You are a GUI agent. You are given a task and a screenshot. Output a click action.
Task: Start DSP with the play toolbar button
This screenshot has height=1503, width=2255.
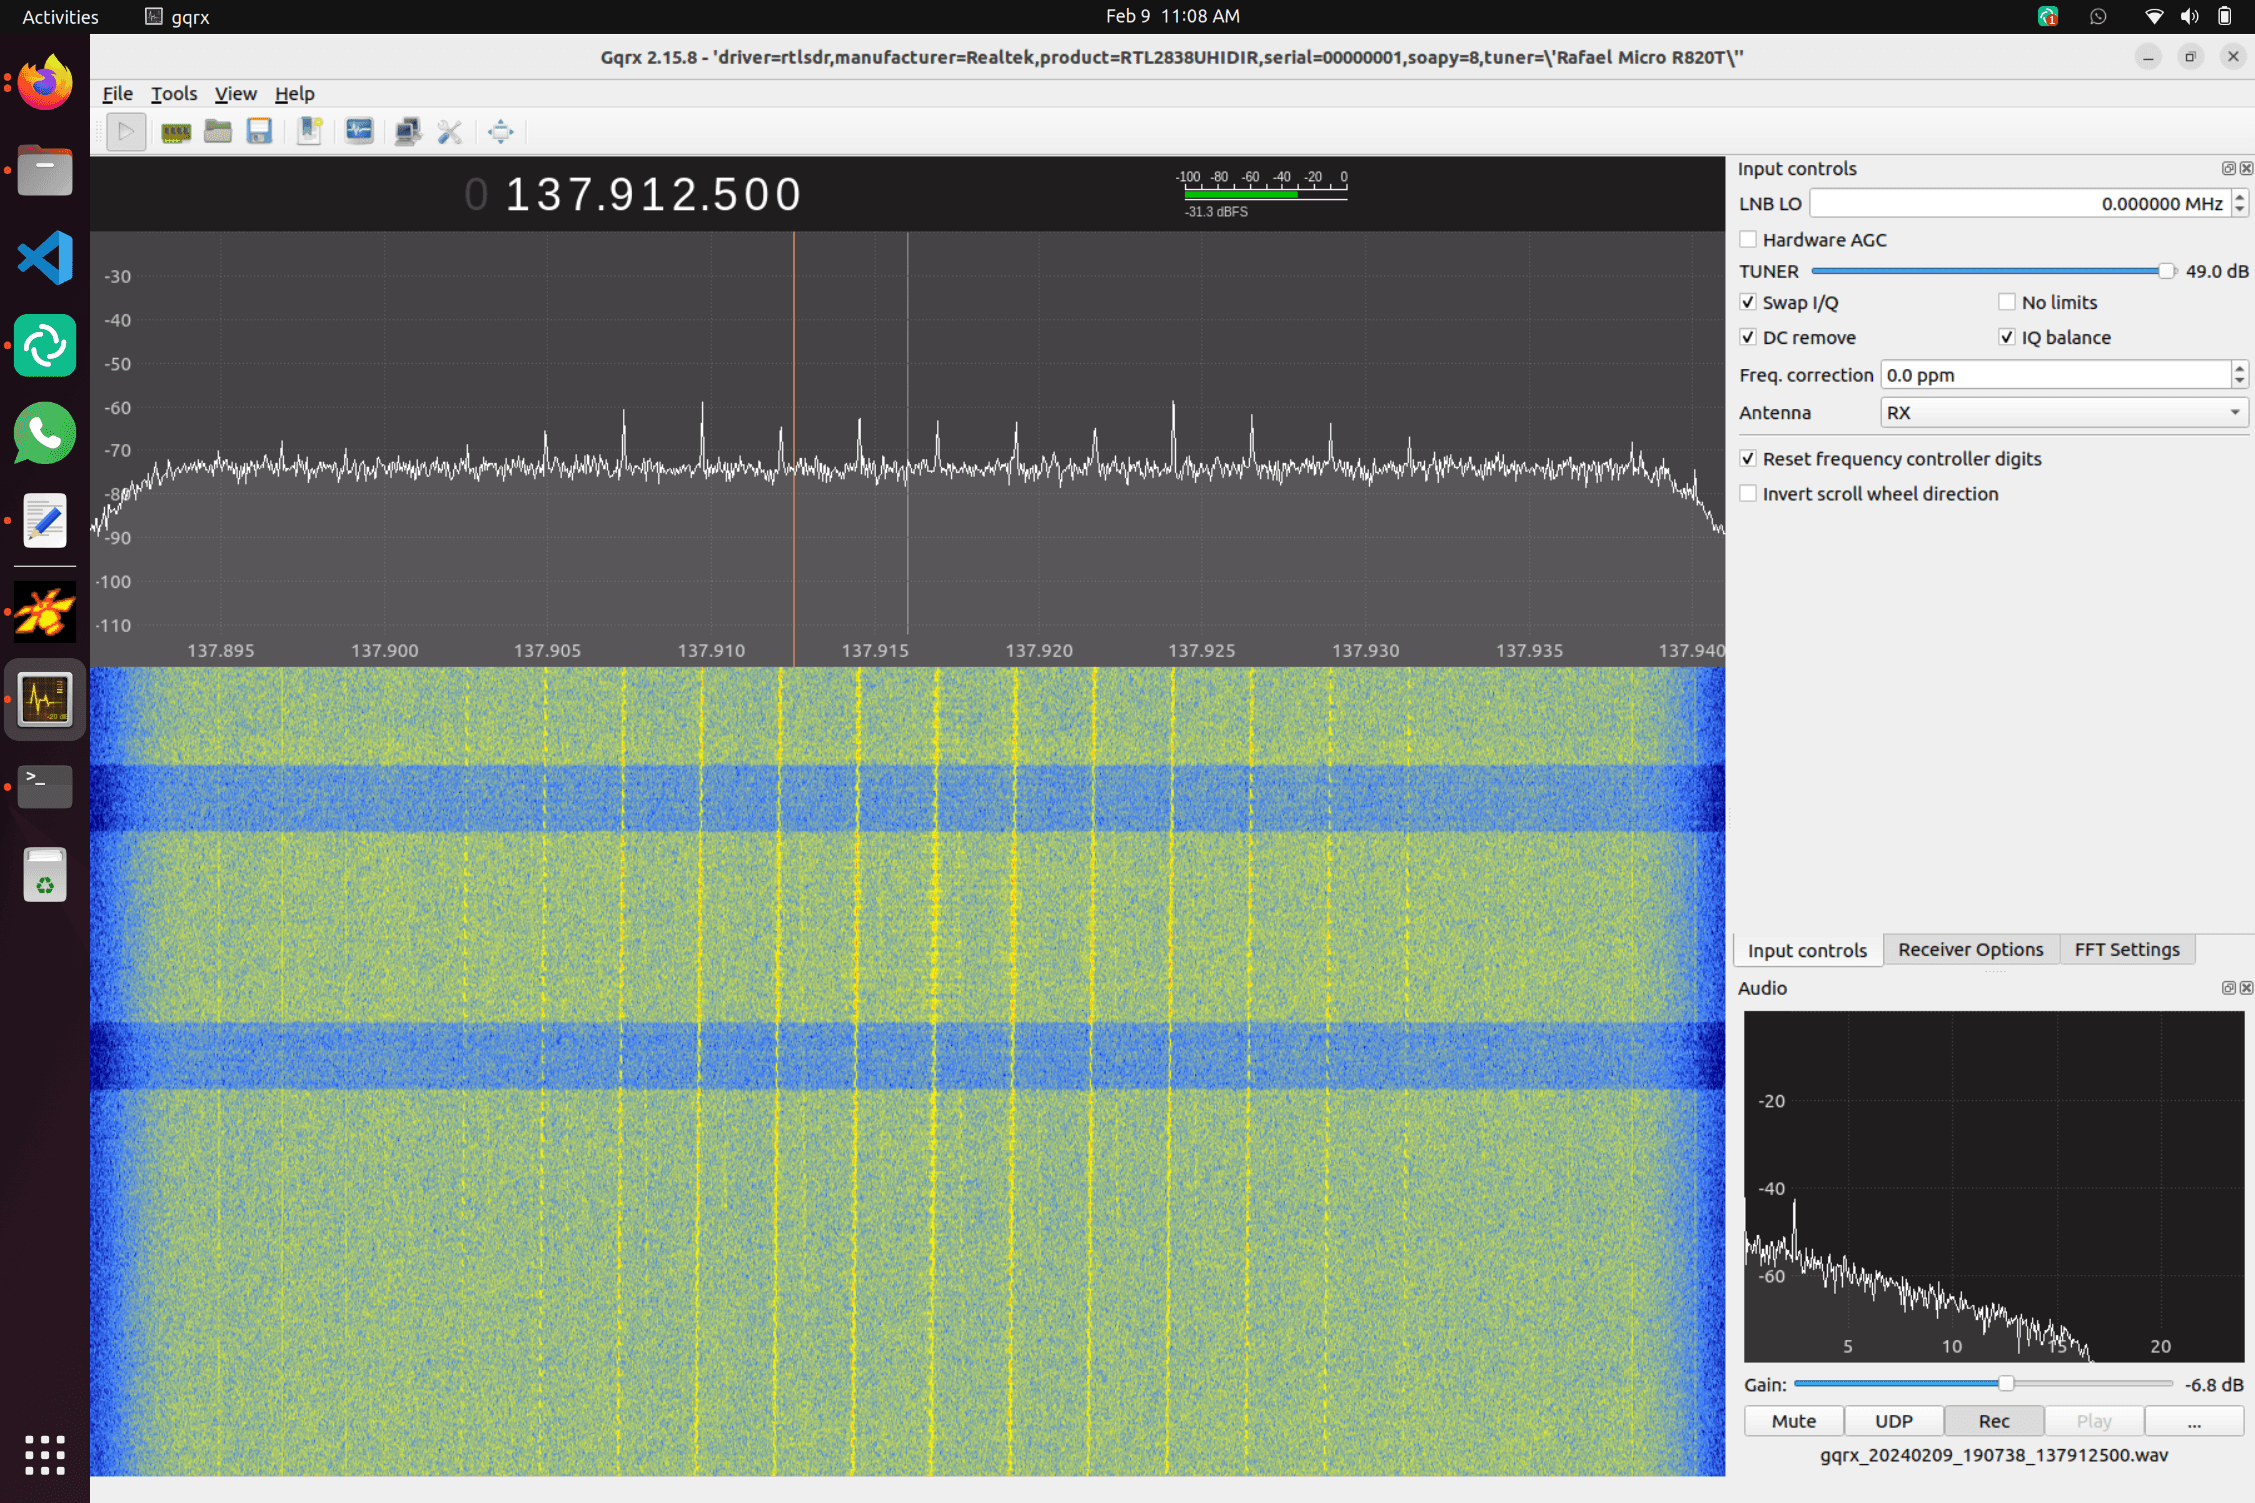(126, 131)
